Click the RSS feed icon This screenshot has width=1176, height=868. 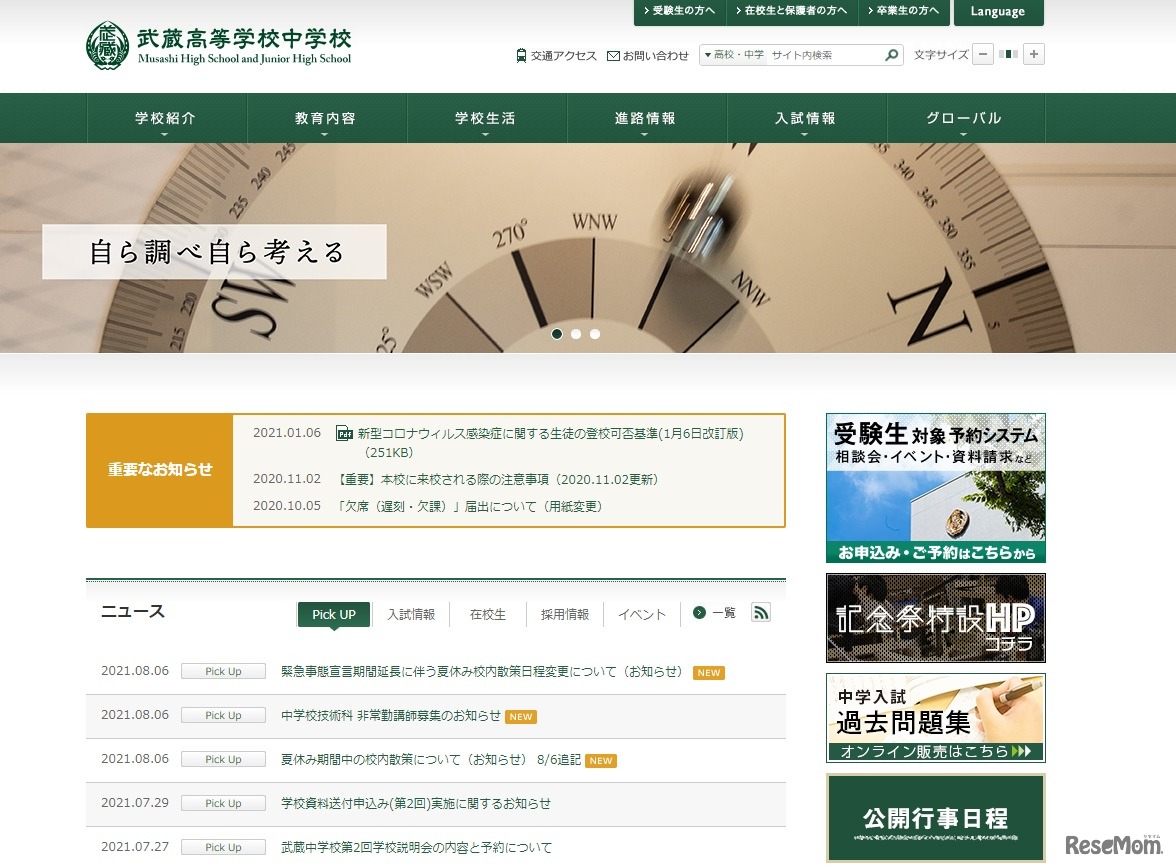point(761,612)
